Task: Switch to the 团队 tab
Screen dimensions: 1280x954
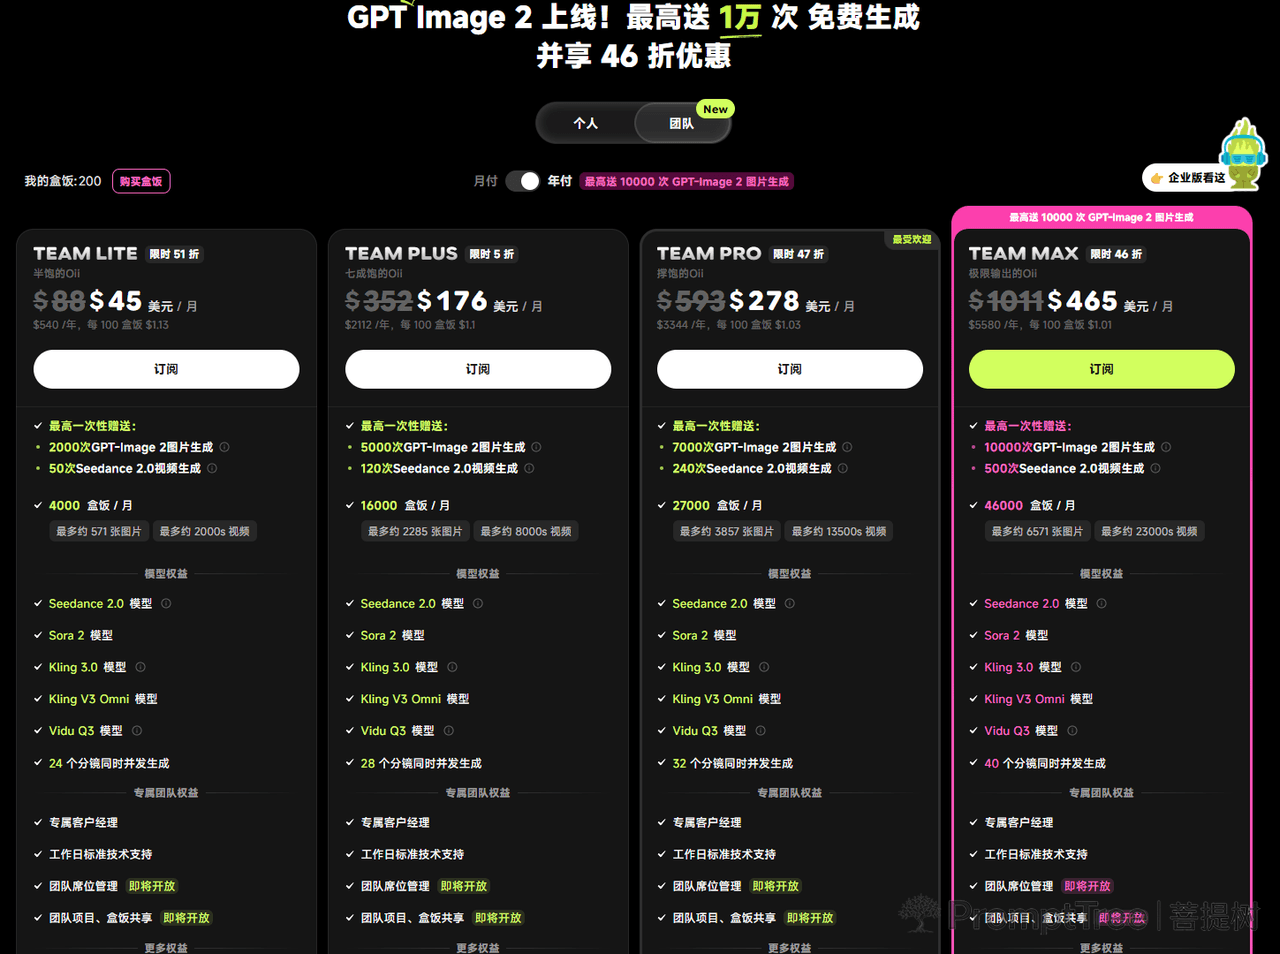Action: (682, 123)
